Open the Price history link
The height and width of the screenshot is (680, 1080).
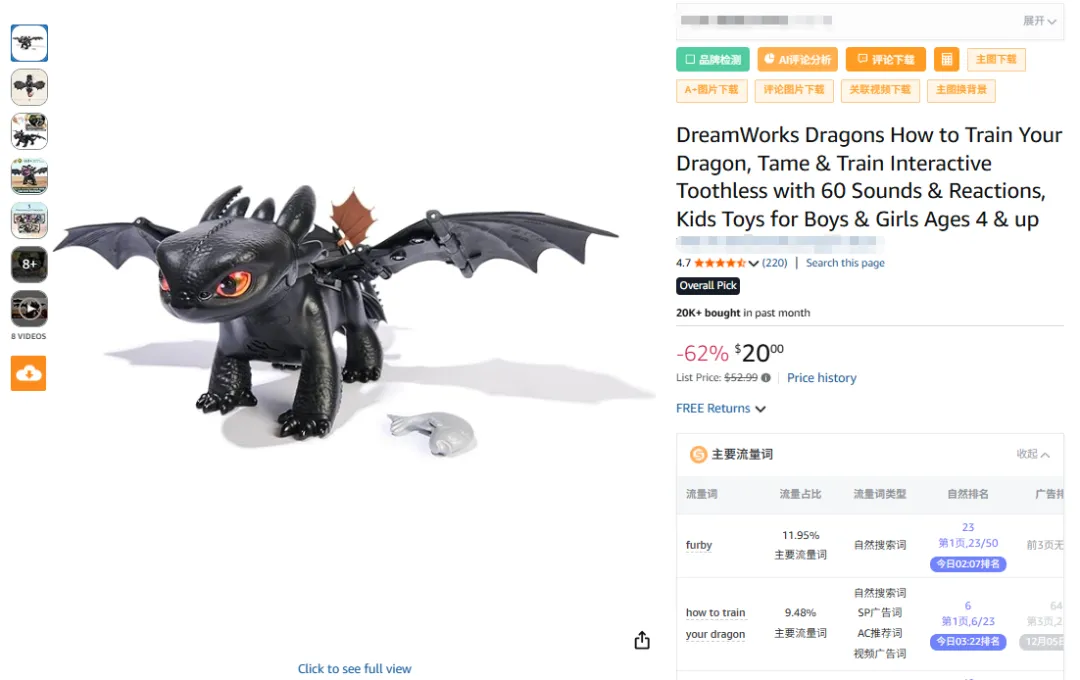click(x=821, y=378)
